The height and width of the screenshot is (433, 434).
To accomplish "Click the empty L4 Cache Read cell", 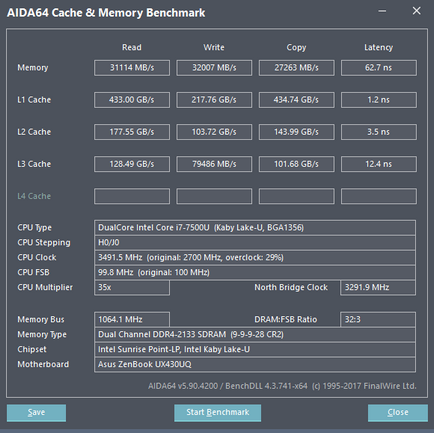I will (132, 196).
